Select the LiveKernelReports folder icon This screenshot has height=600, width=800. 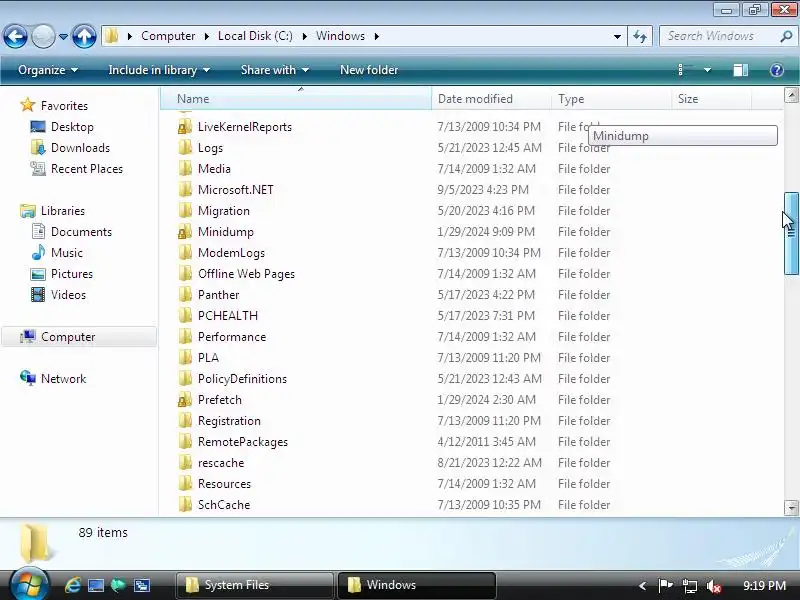click(185, 127)
